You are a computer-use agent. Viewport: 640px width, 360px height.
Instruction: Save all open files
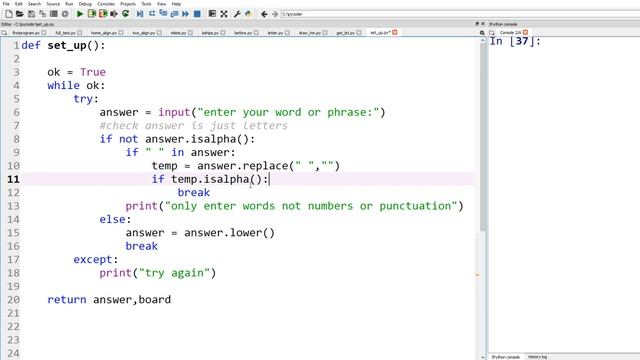(42, 14)
